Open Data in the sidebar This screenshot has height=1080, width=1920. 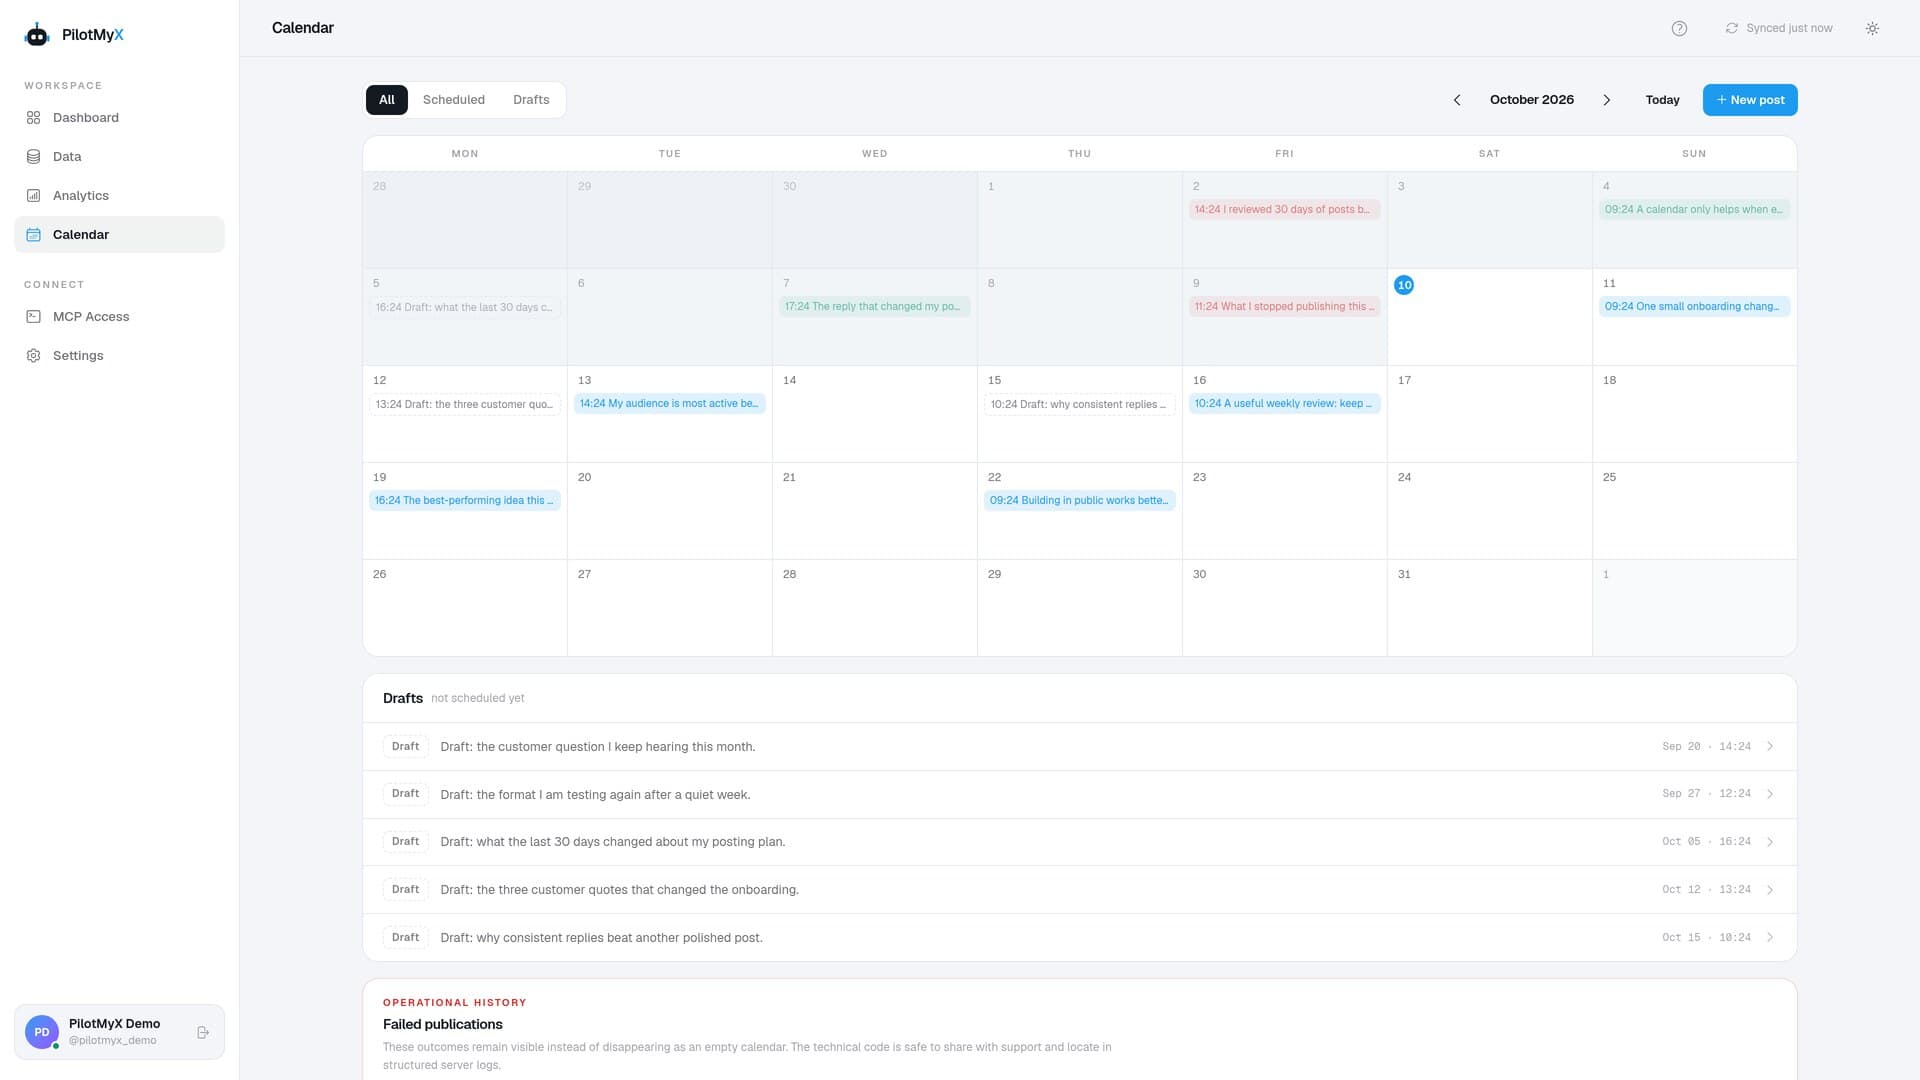(119, 157)
